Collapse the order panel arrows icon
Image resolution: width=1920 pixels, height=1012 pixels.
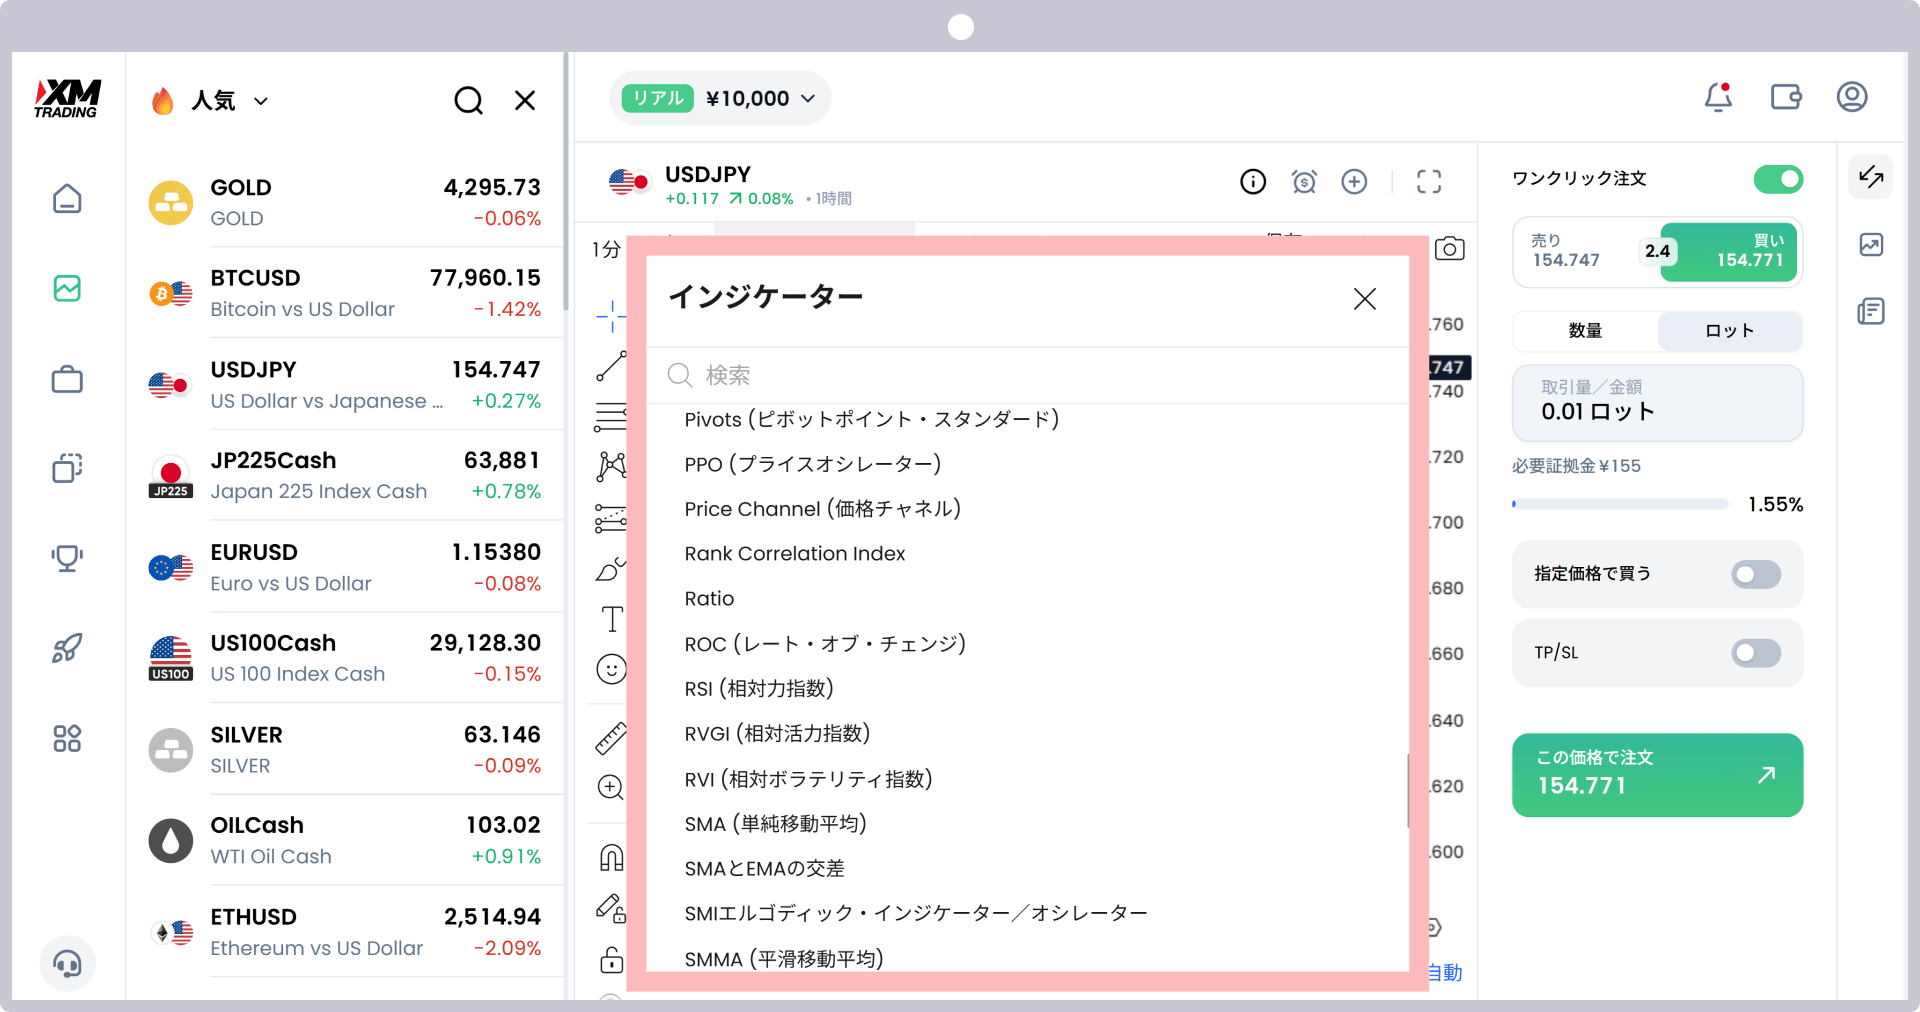pyautogui.click(x=1871, y=178)
